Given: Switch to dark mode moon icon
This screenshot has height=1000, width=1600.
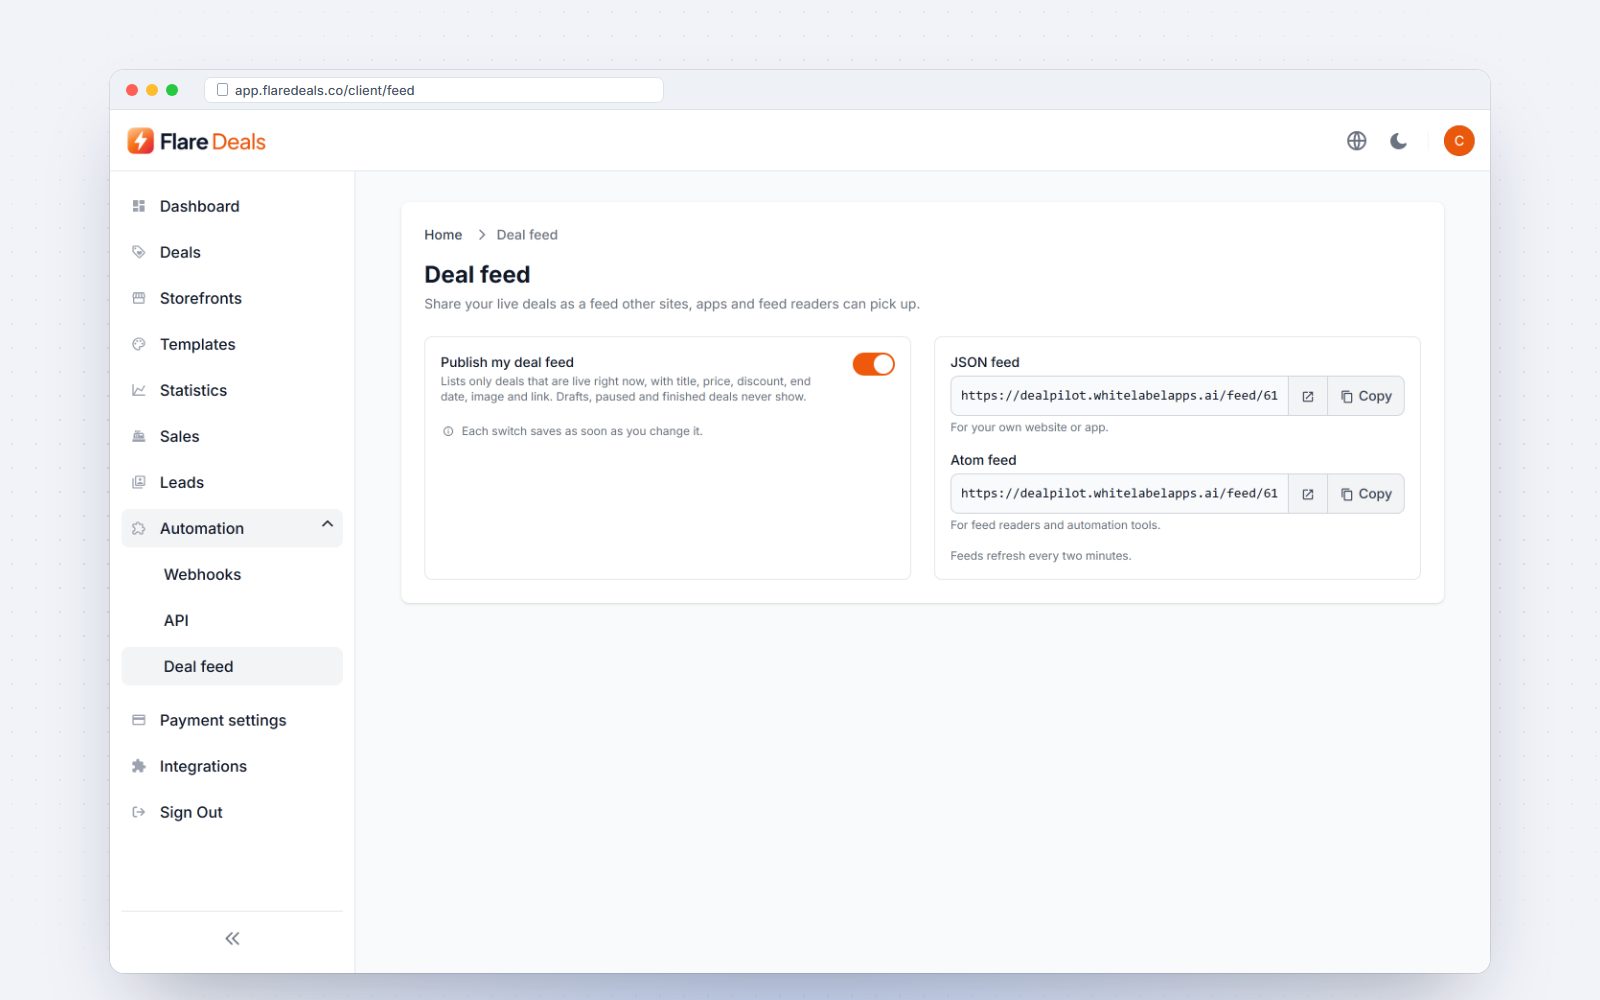Looking at the screenshot, I should tap(1398, 141).
